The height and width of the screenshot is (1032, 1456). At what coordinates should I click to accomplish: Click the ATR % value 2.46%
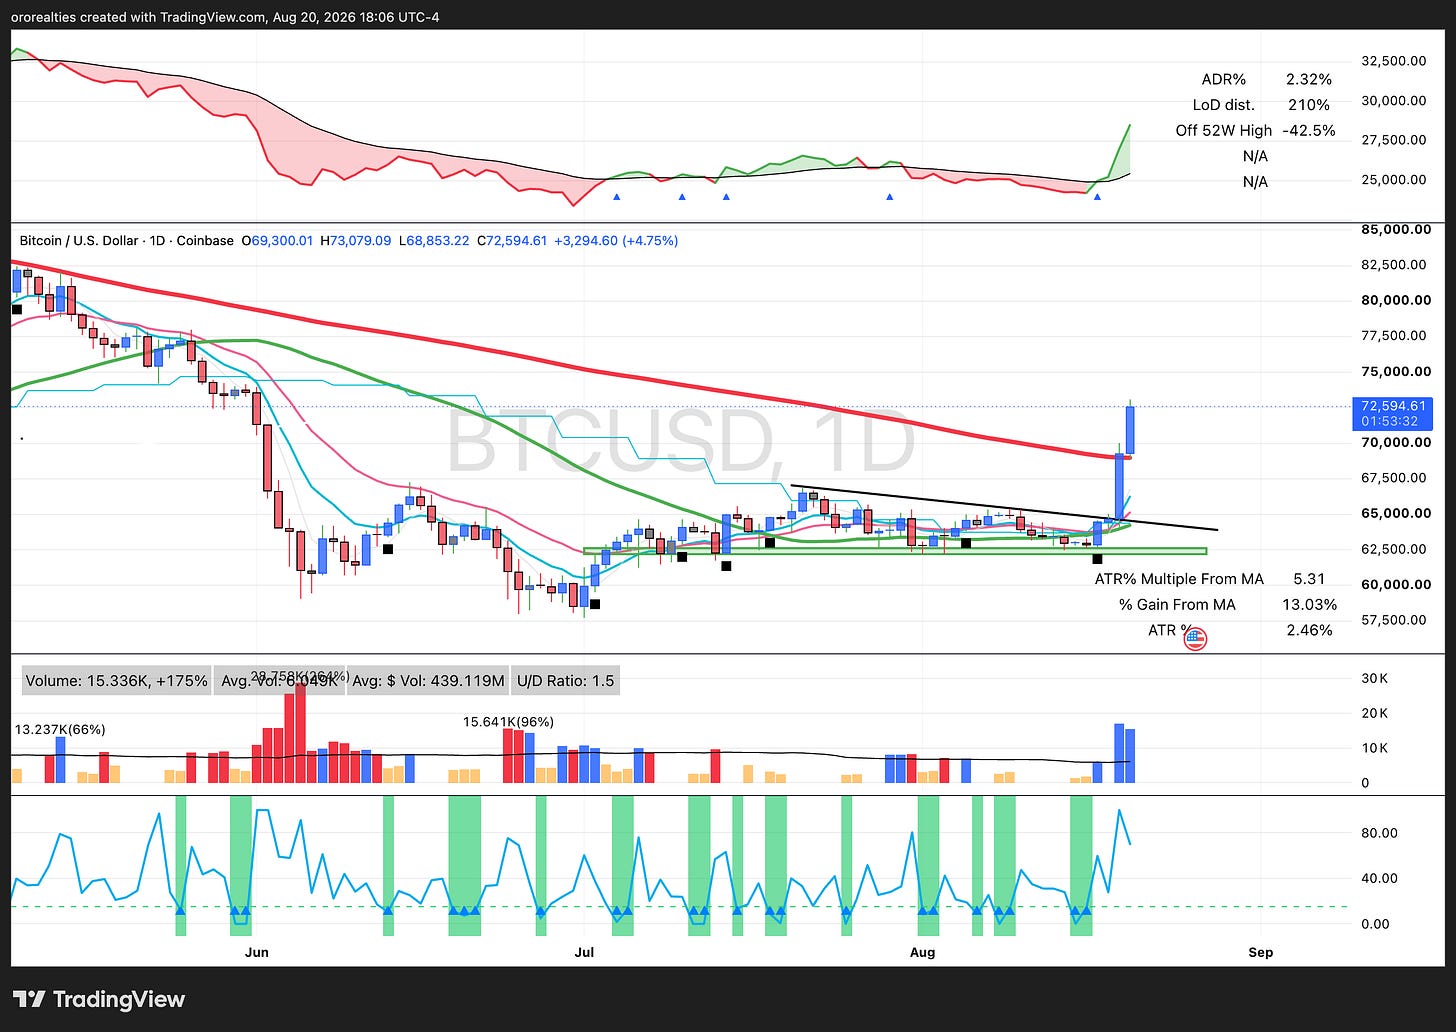(1309, 630)
